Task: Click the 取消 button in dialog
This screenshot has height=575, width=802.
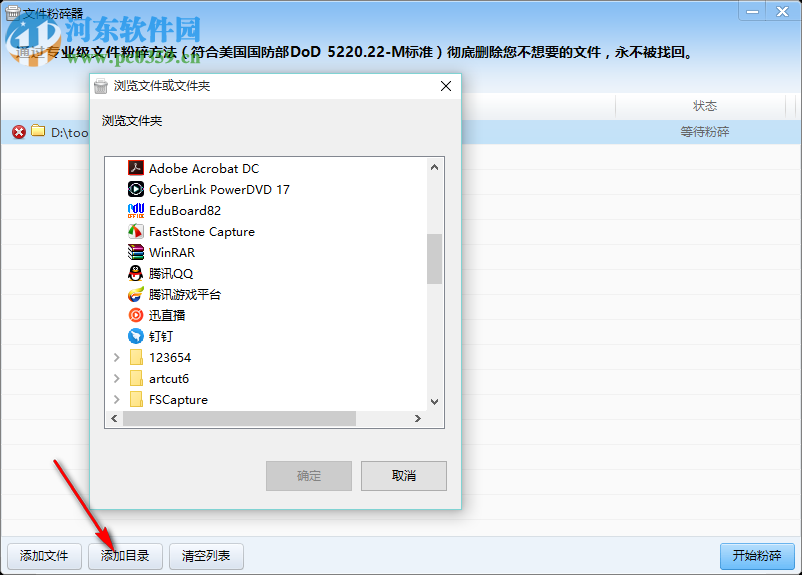Action: [x=404, y=476]
